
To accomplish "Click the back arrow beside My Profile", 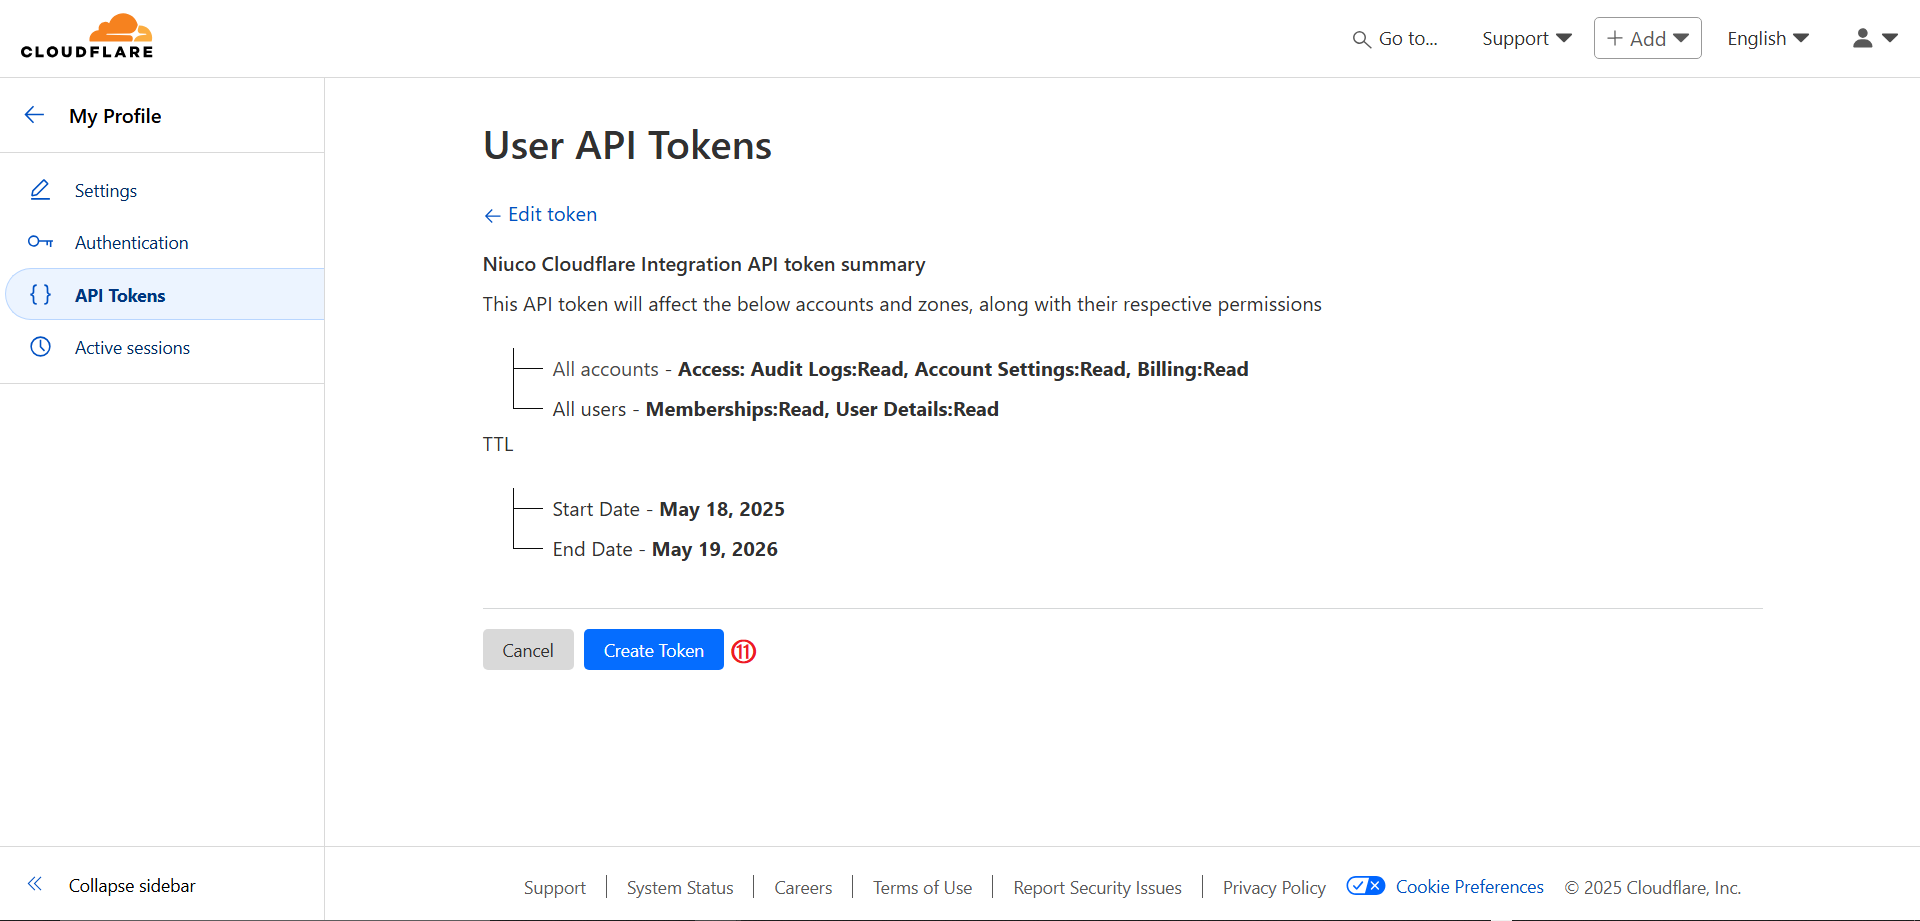I will (34, 115).
